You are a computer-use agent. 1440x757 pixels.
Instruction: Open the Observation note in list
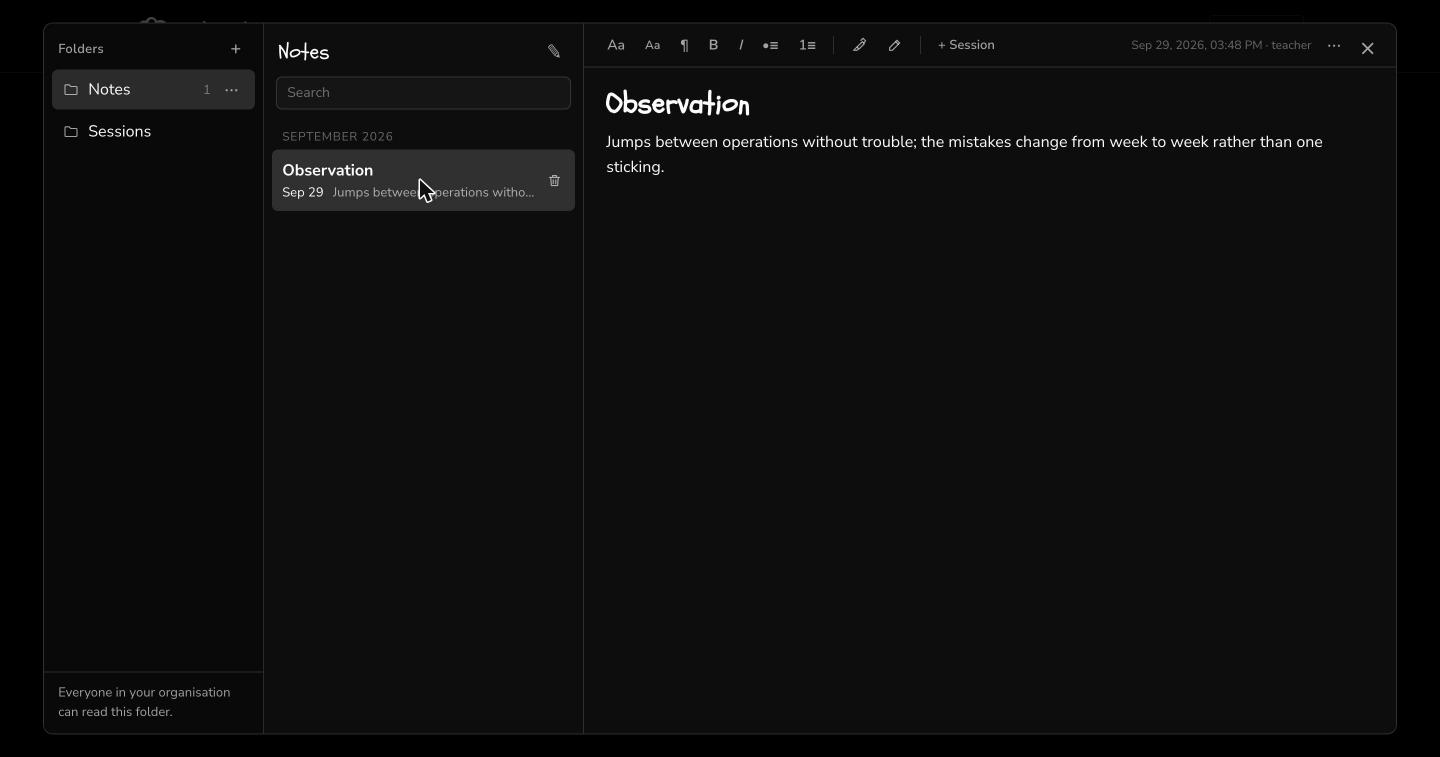click(x=423, y=180)
